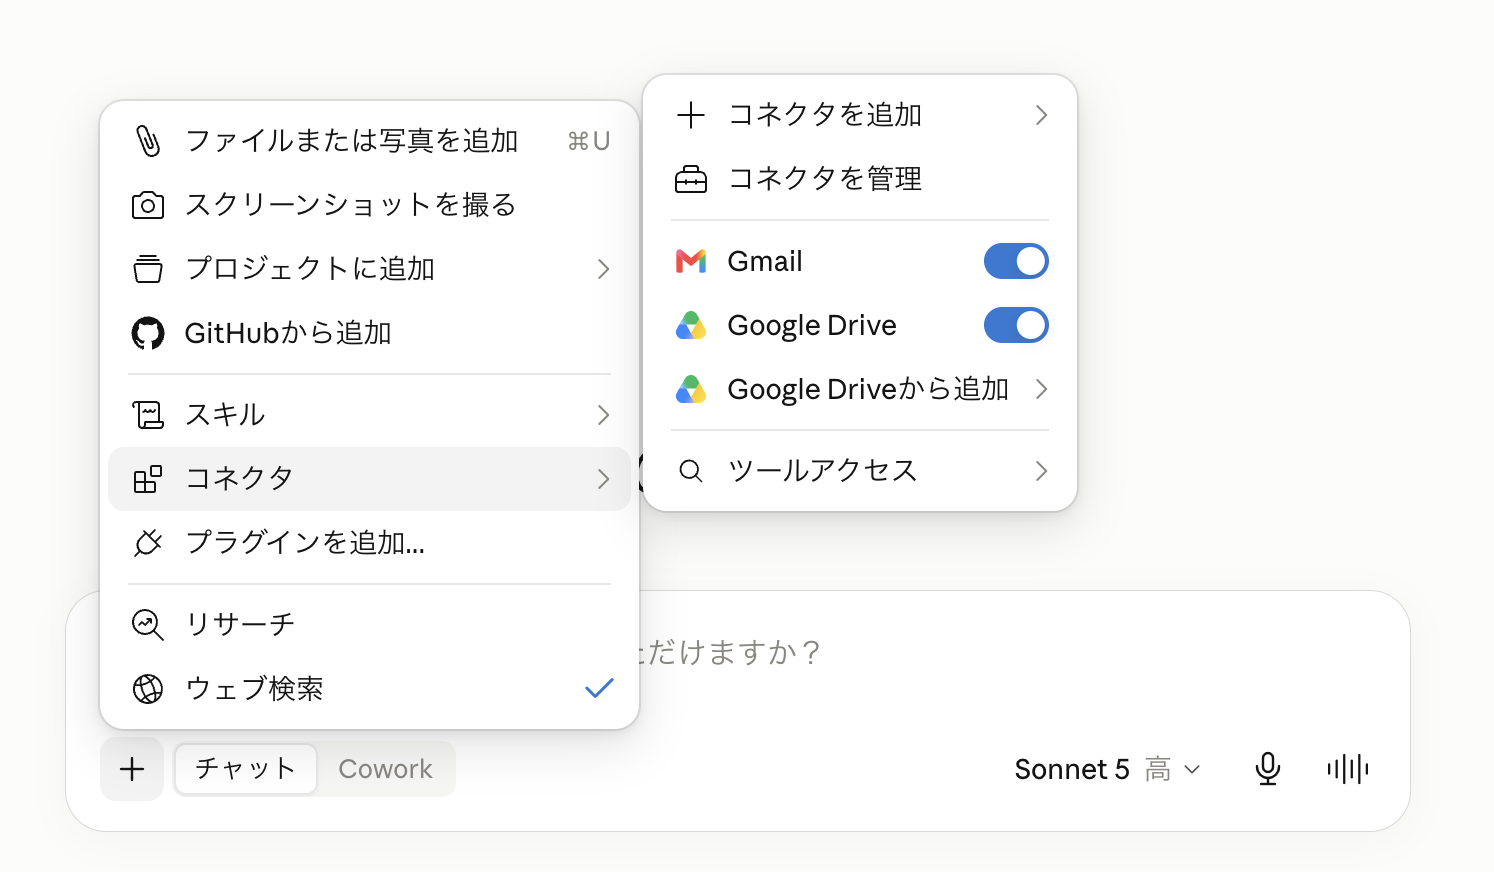Select the チャット tab
The width and height of the screenshot is (1494, 872).
246,769
